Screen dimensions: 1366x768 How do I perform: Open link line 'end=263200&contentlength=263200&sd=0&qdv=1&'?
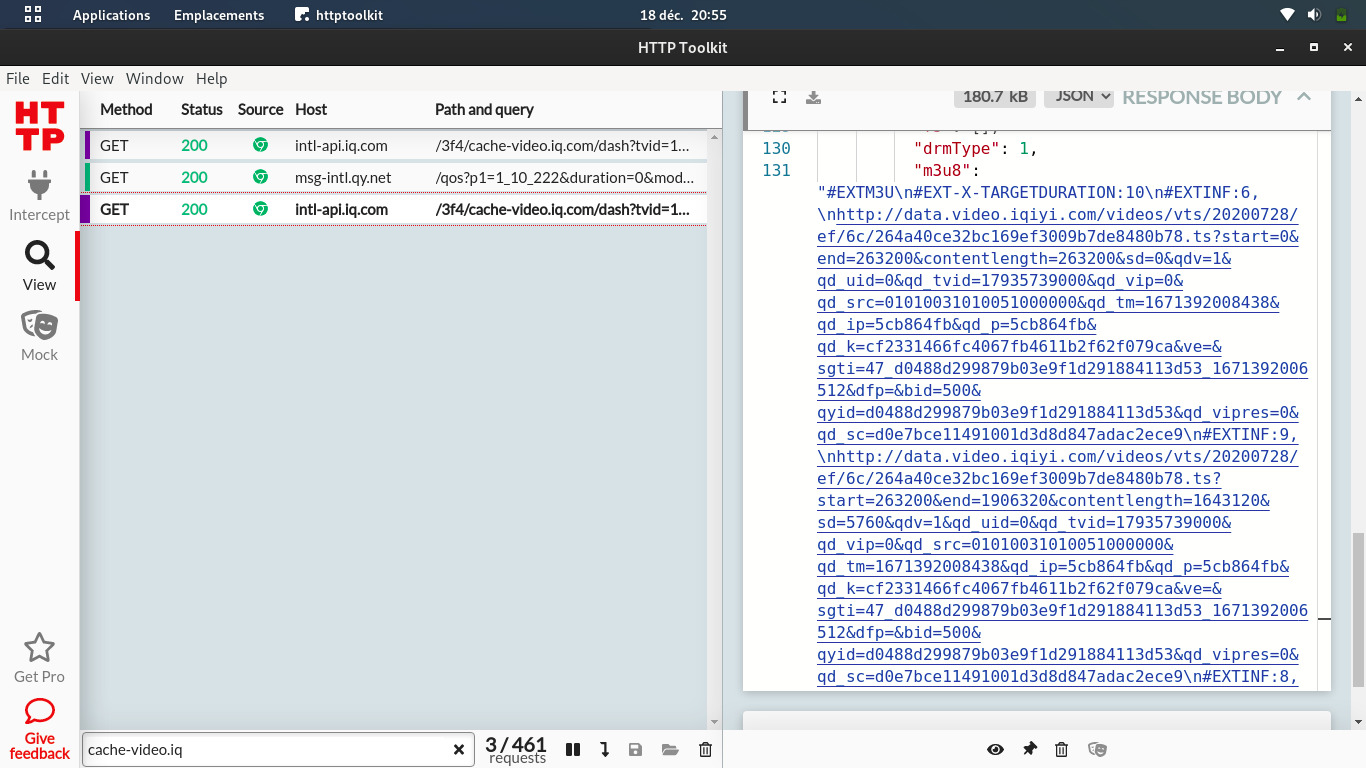1024,259
